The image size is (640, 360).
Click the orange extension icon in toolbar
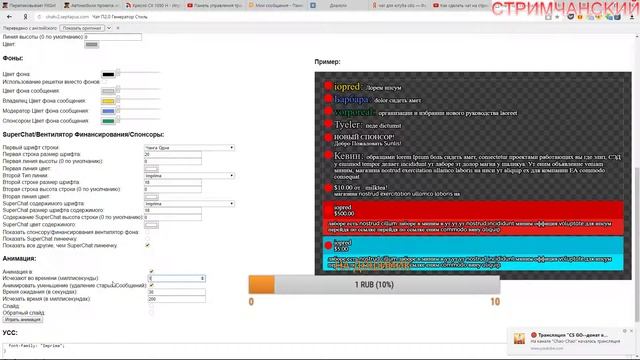(x=580, y=17)
